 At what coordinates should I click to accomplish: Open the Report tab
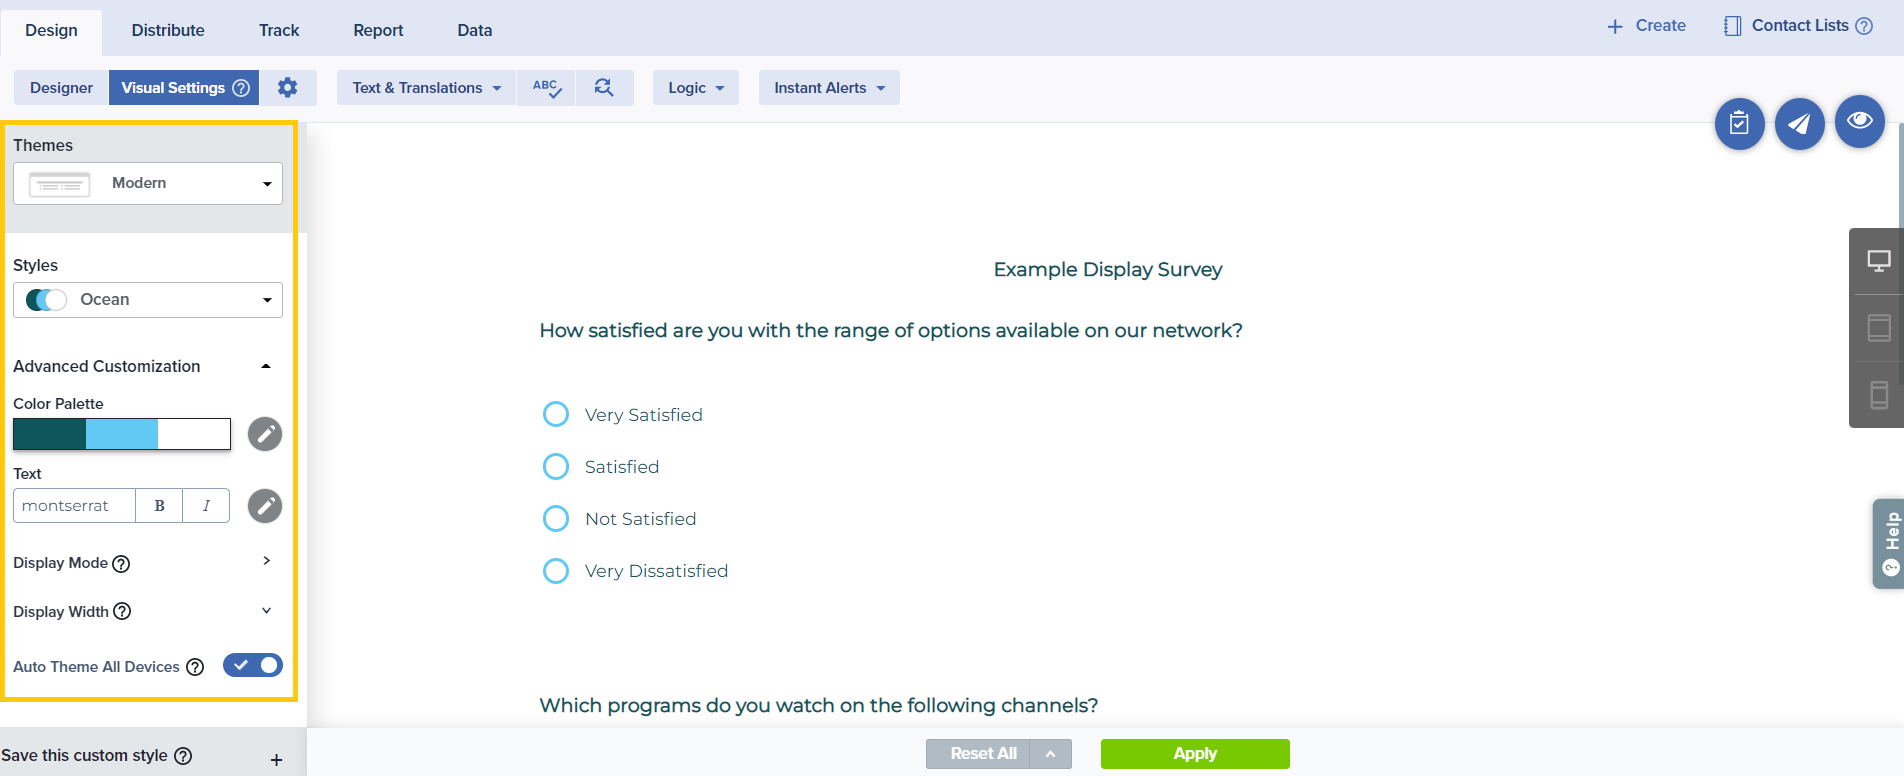378,30
